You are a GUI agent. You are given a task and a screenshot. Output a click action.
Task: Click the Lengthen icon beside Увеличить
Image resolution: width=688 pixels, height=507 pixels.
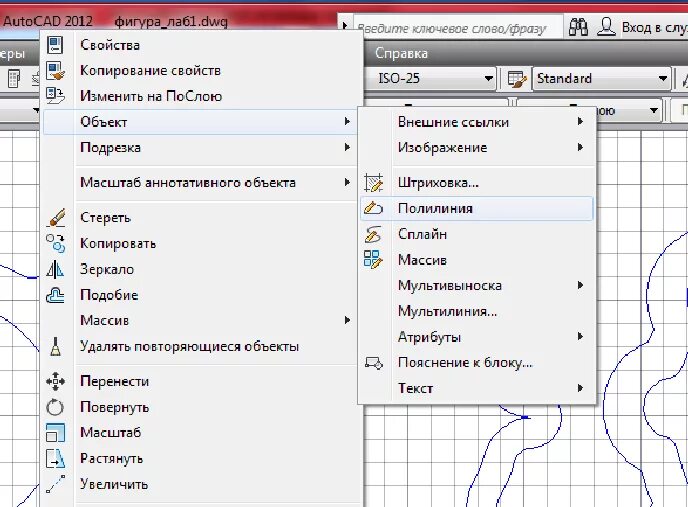coord(55,484)
